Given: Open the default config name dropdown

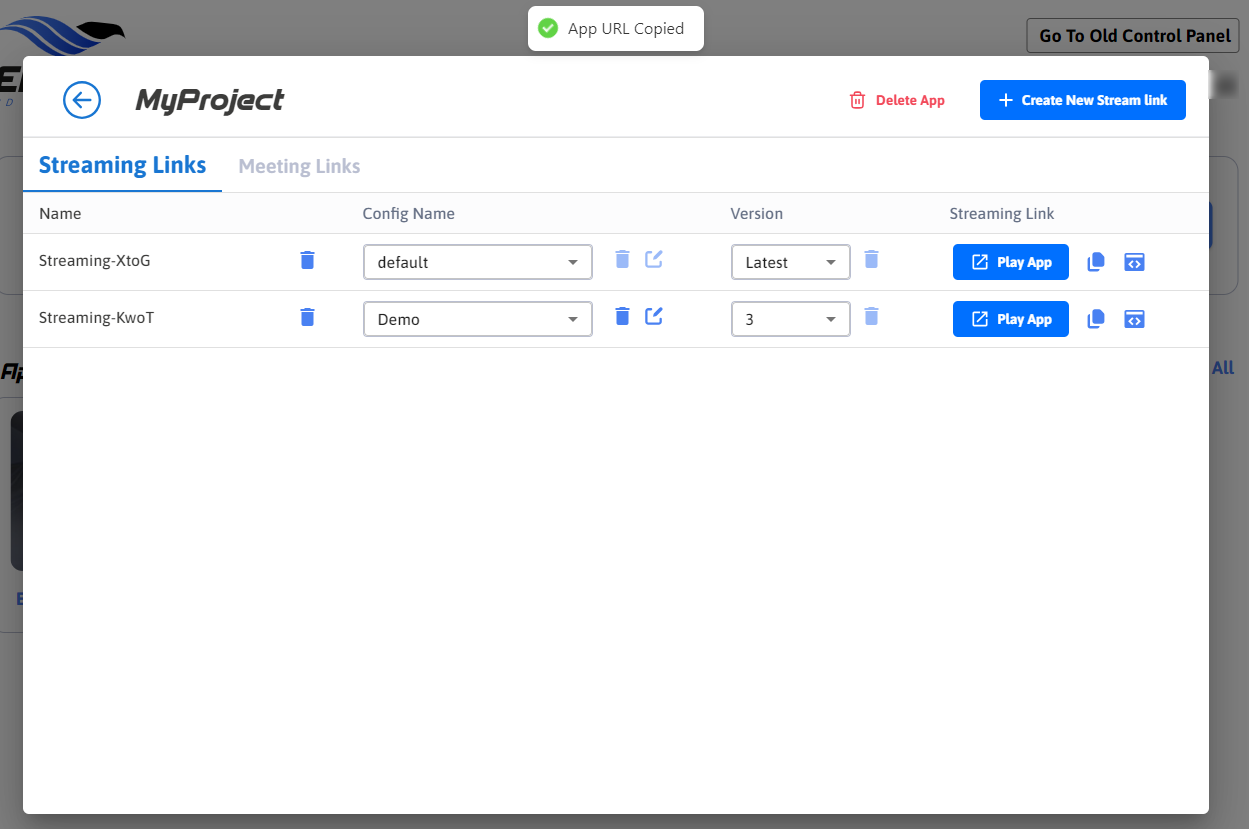Looking at the screenshot, I should pos(477,262).
